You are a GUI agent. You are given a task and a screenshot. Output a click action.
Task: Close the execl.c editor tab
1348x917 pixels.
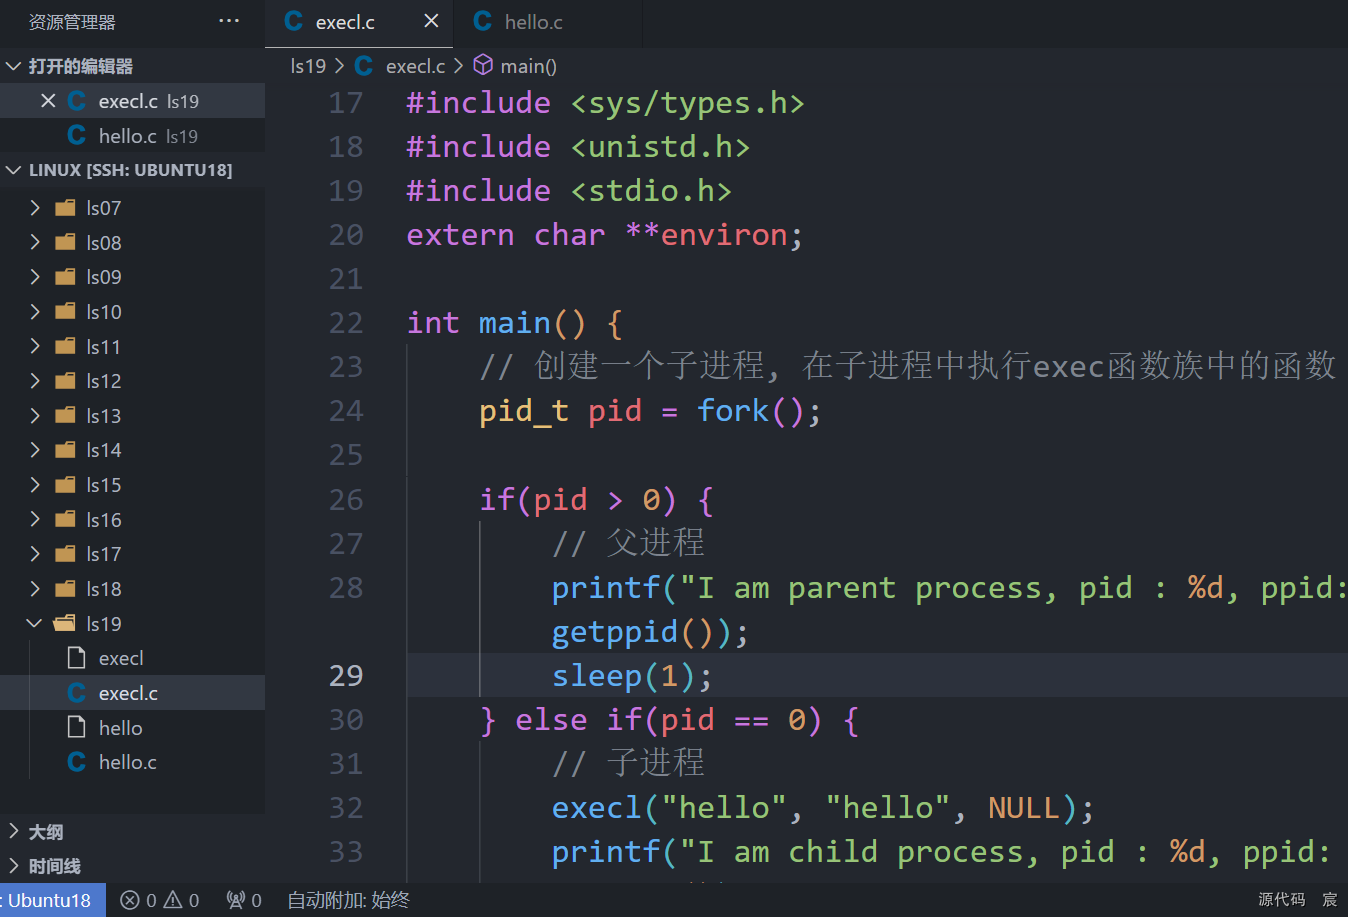pos(431,21)
